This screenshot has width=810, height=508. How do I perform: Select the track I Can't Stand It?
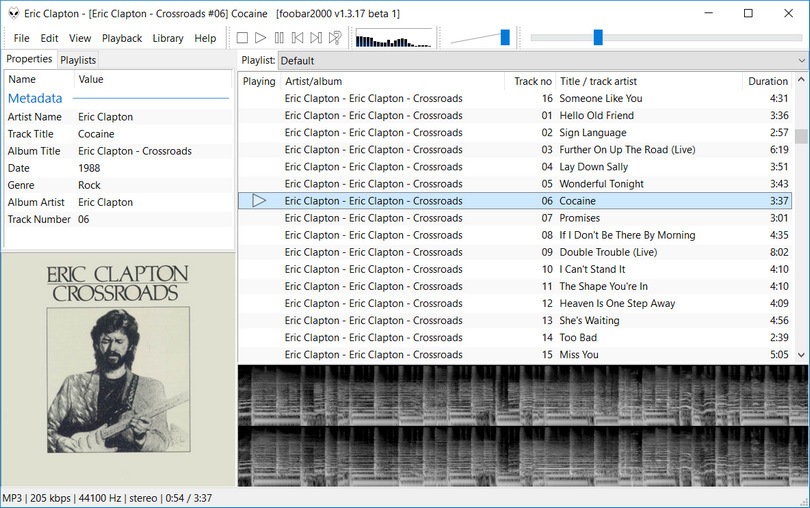pos(515,269)
